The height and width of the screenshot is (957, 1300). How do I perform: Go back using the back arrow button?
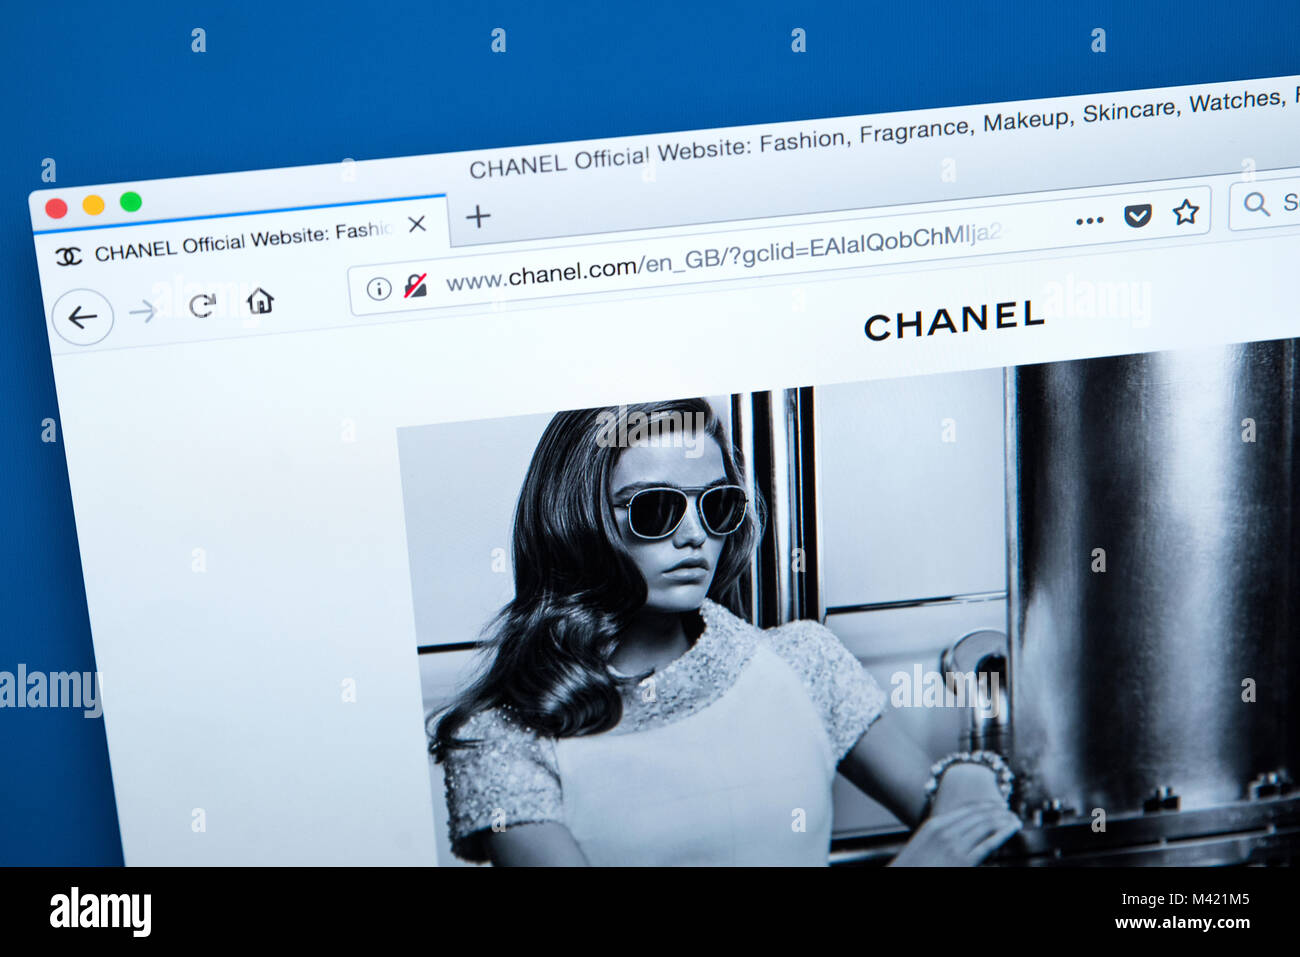point(82,318)
